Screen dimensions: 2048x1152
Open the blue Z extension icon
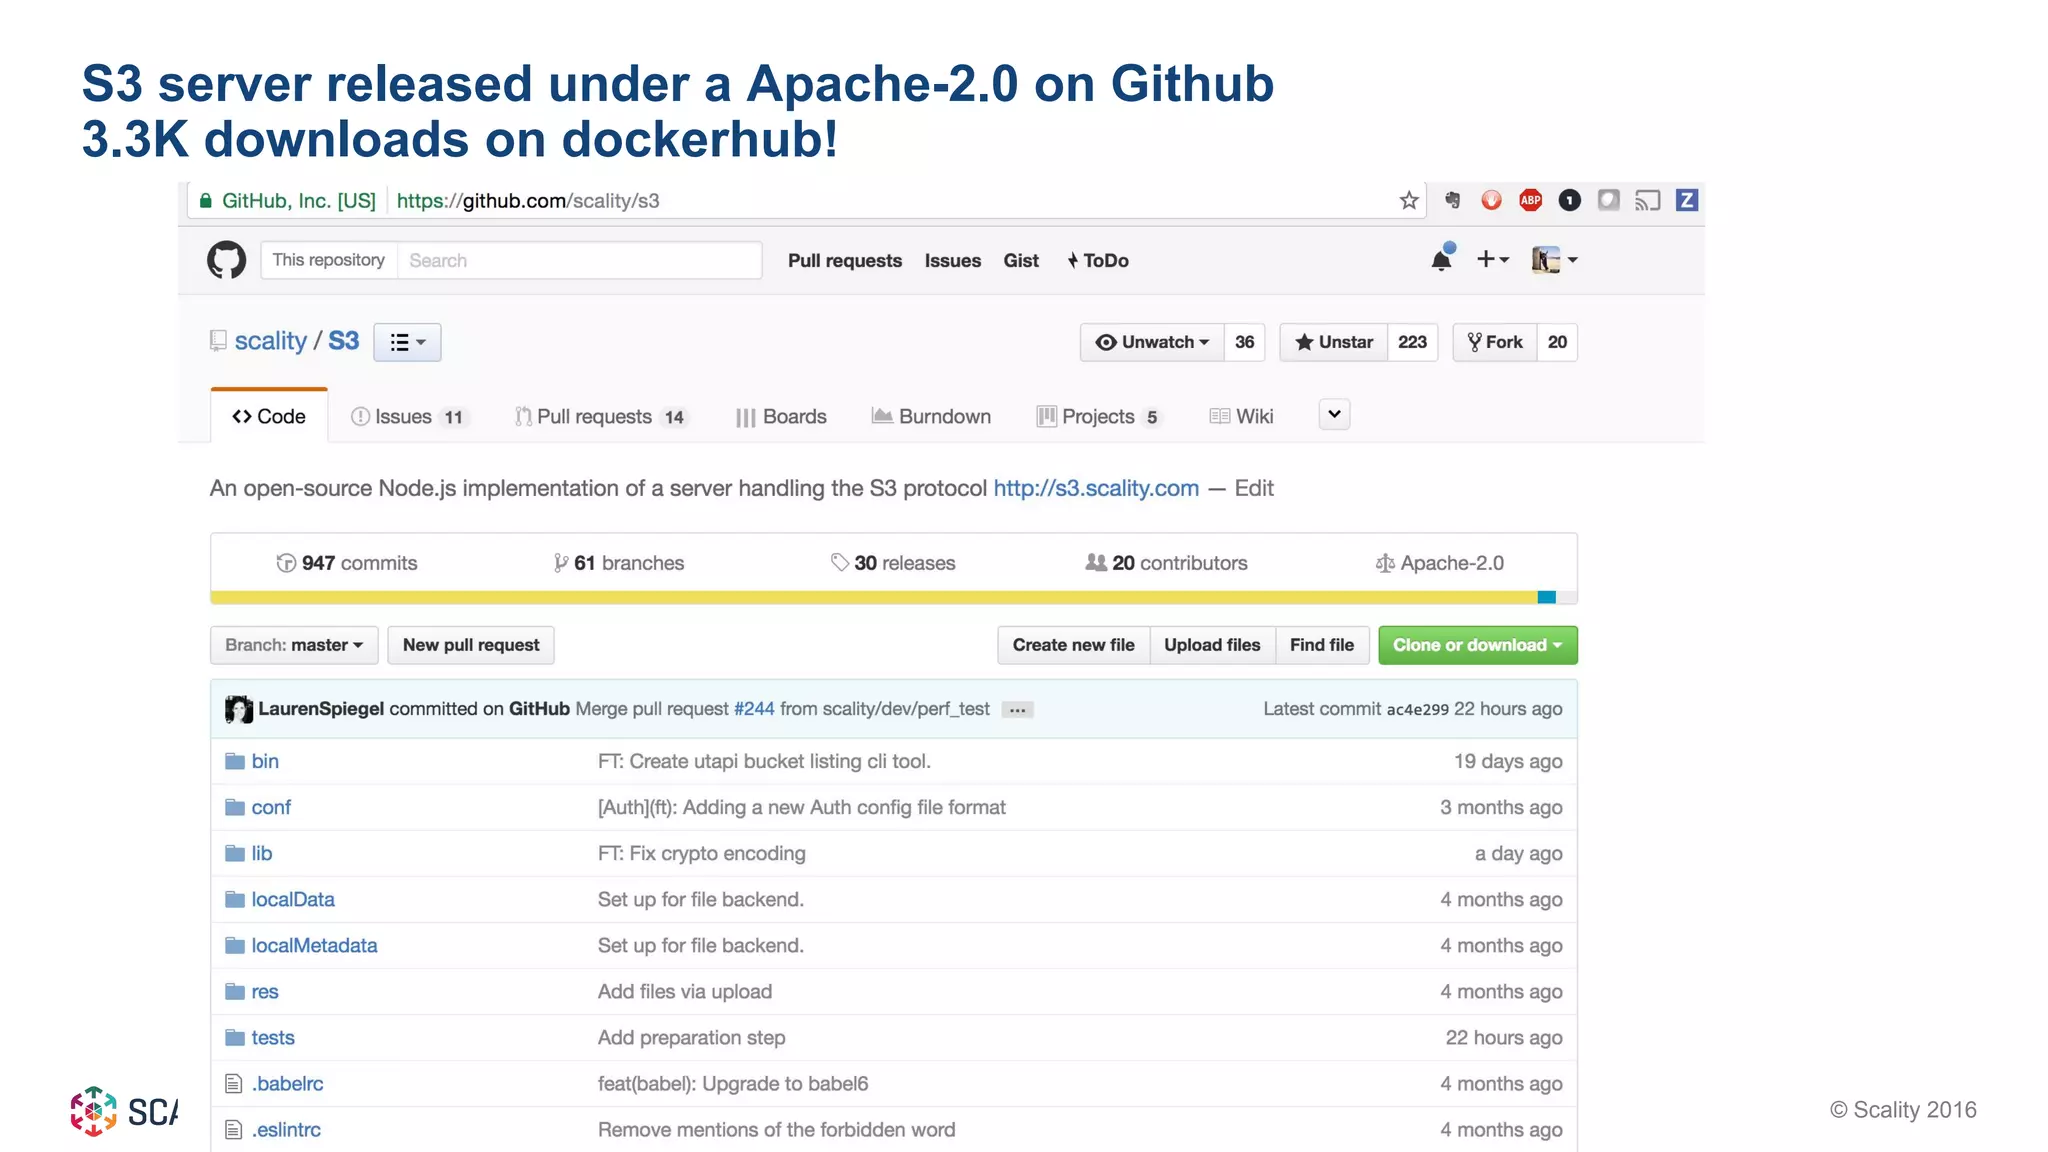pos(1686,200)
